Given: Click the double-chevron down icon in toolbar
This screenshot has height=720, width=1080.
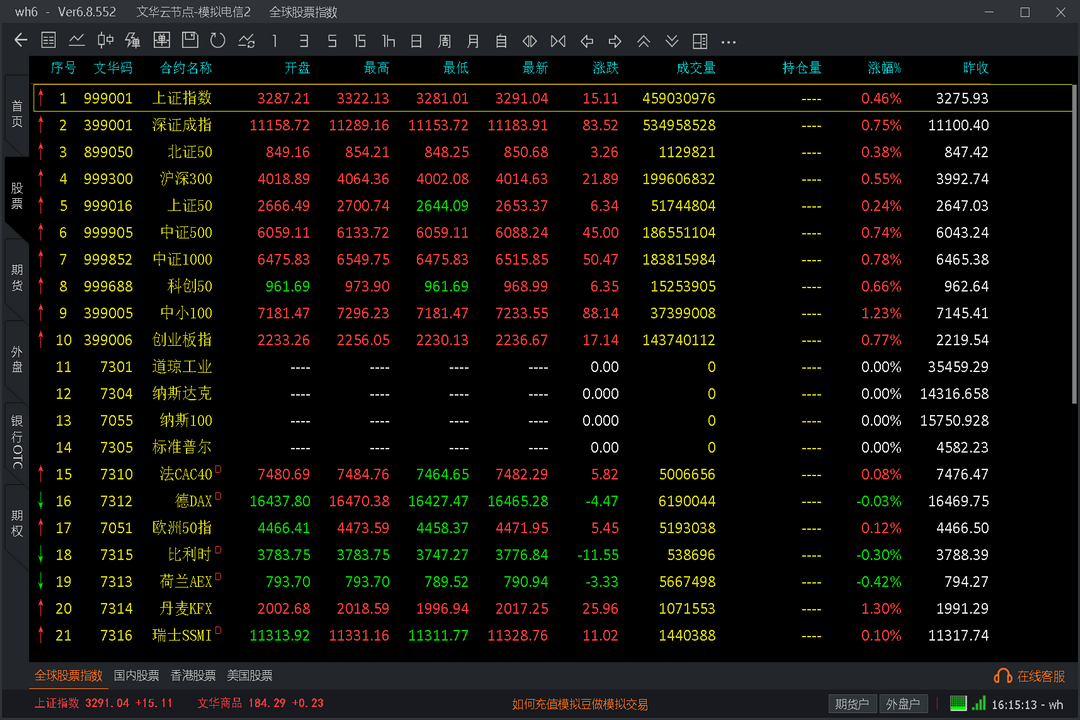Looking at the screenshot, I should coord(672,41).
